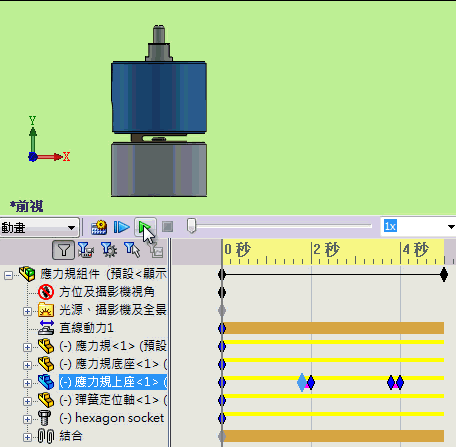The image size is (456, 447).
Task: Click the 方位及攝影機視角 disabled view icon
Action: coord(46,292)
